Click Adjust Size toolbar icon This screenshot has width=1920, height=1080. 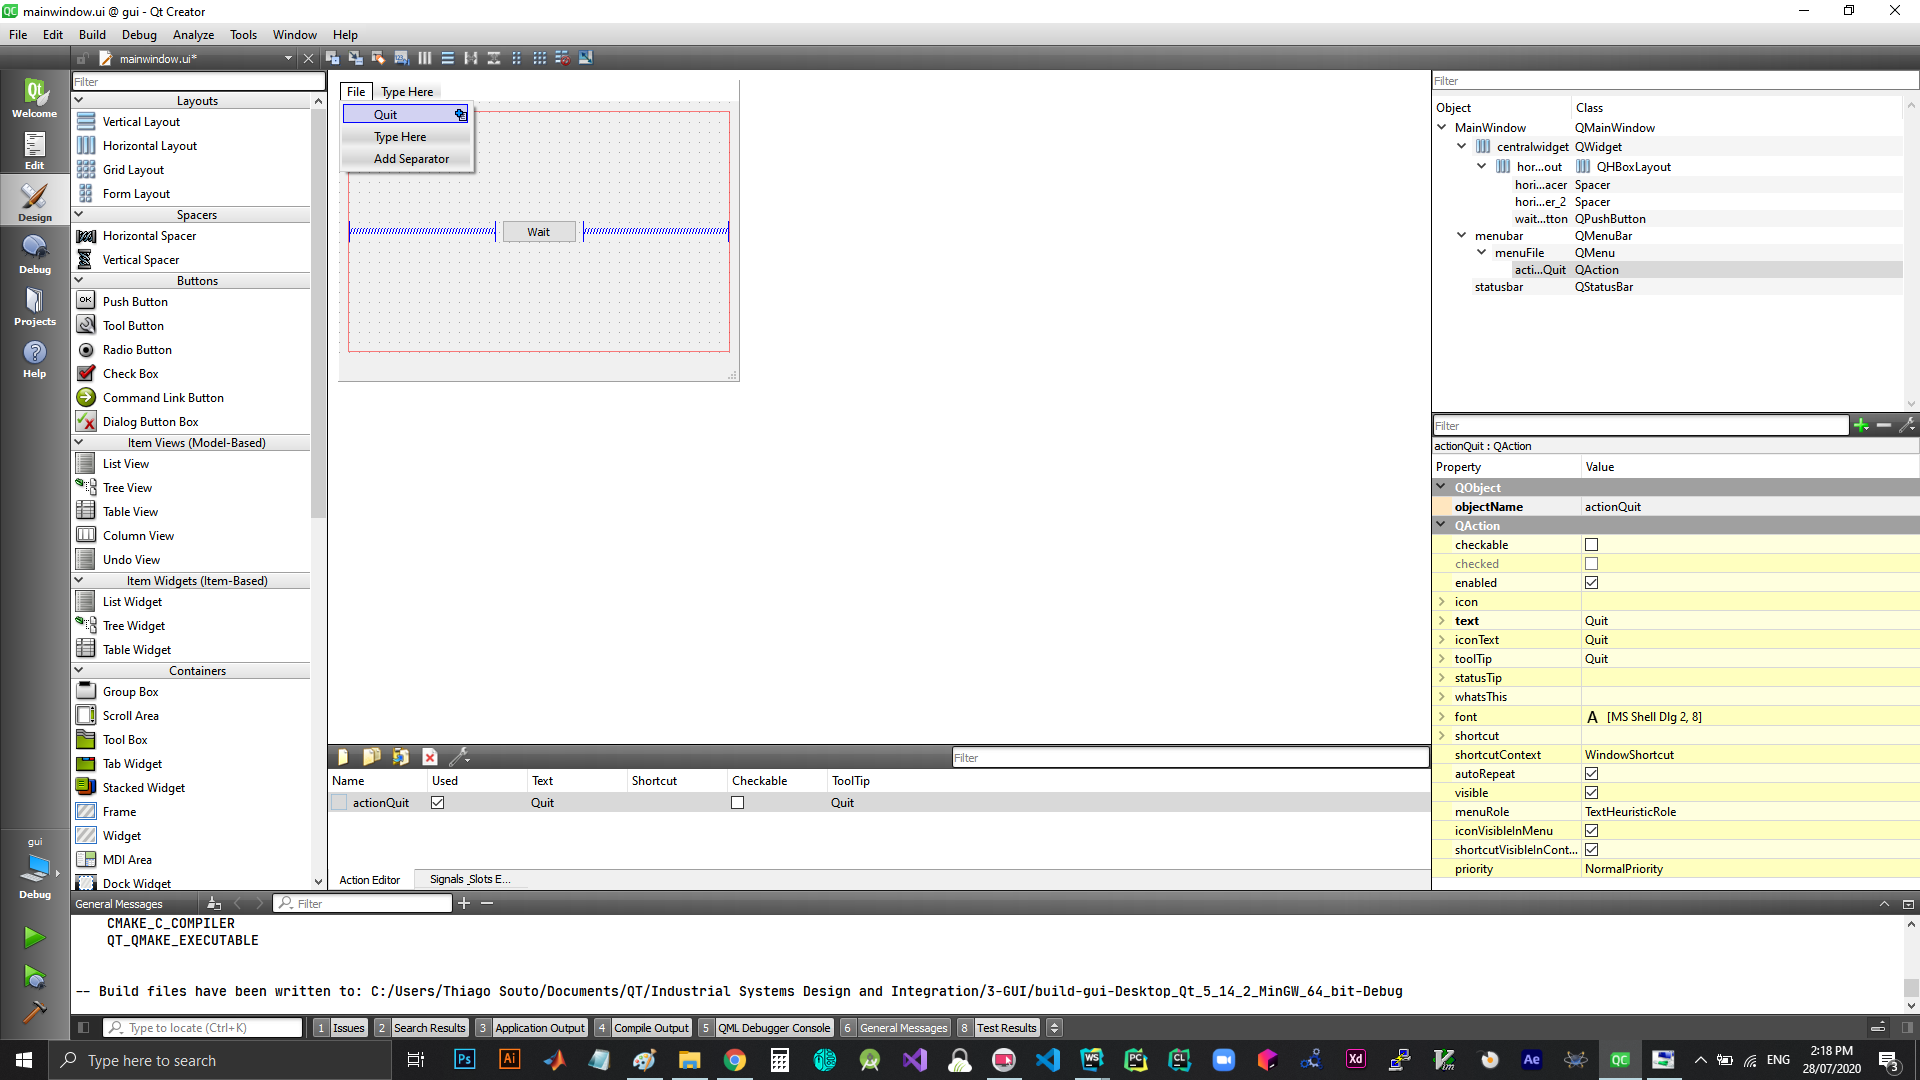586,58
